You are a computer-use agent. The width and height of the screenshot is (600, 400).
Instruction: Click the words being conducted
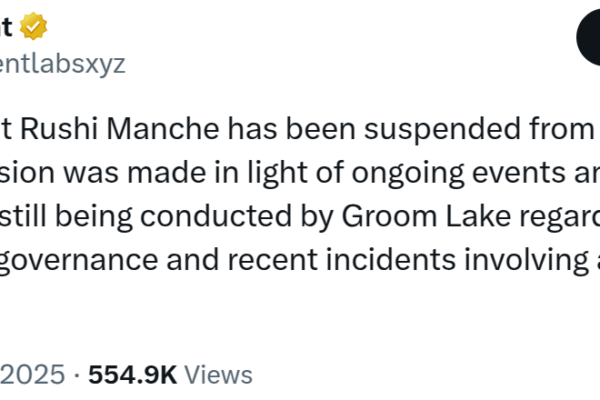click(x=174, y=217)
